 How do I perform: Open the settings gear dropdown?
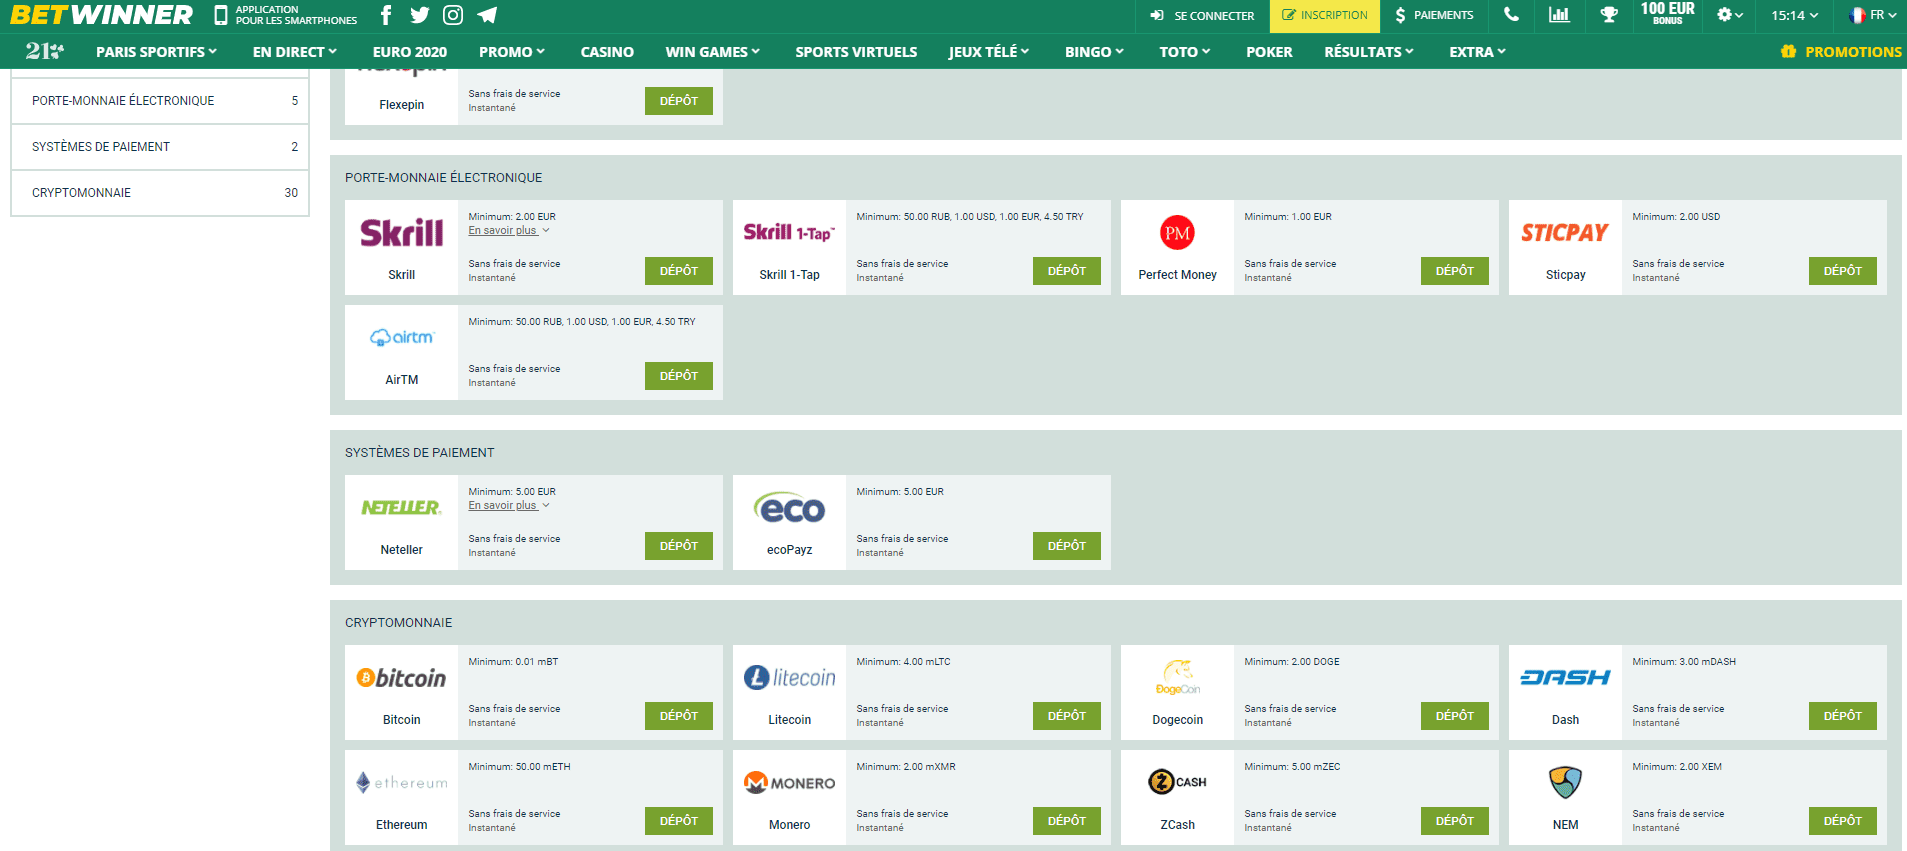pyautogui.click(x=1730, y=15)
